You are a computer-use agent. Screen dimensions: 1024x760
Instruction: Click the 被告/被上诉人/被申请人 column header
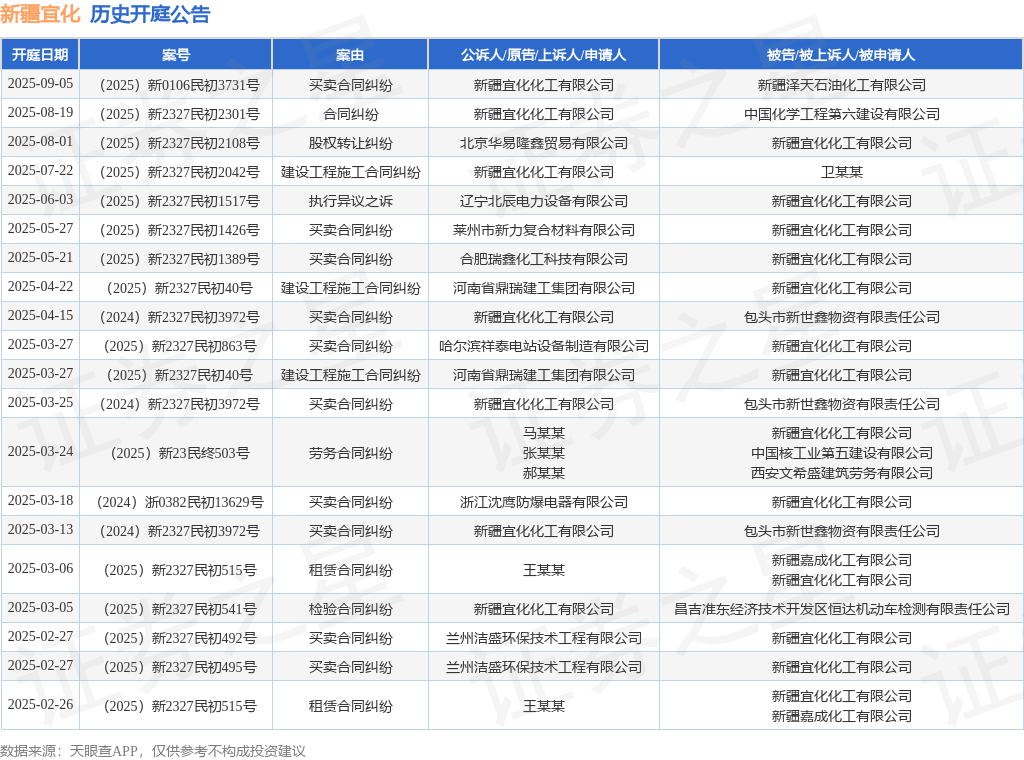pyautogui.click(x=841, y=55)
